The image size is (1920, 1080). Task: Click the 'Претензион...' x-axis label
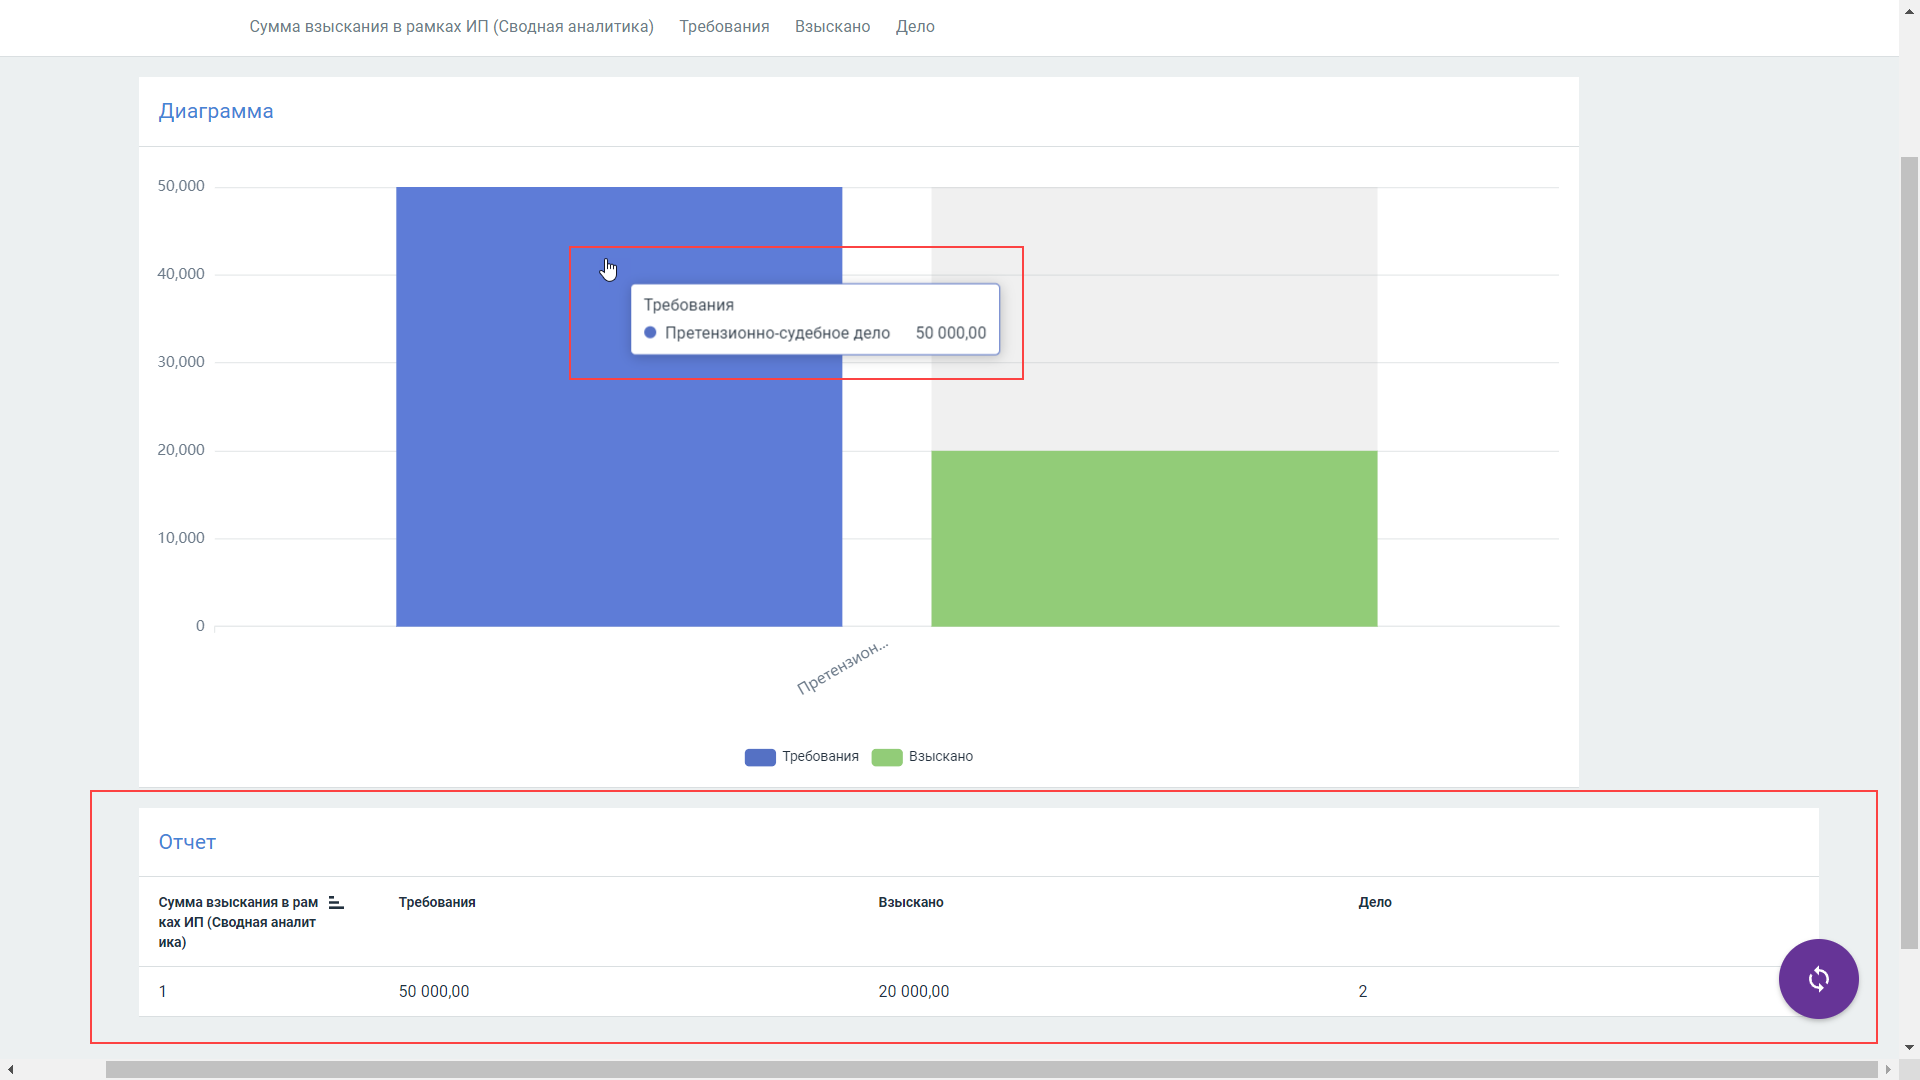[842, 667]
